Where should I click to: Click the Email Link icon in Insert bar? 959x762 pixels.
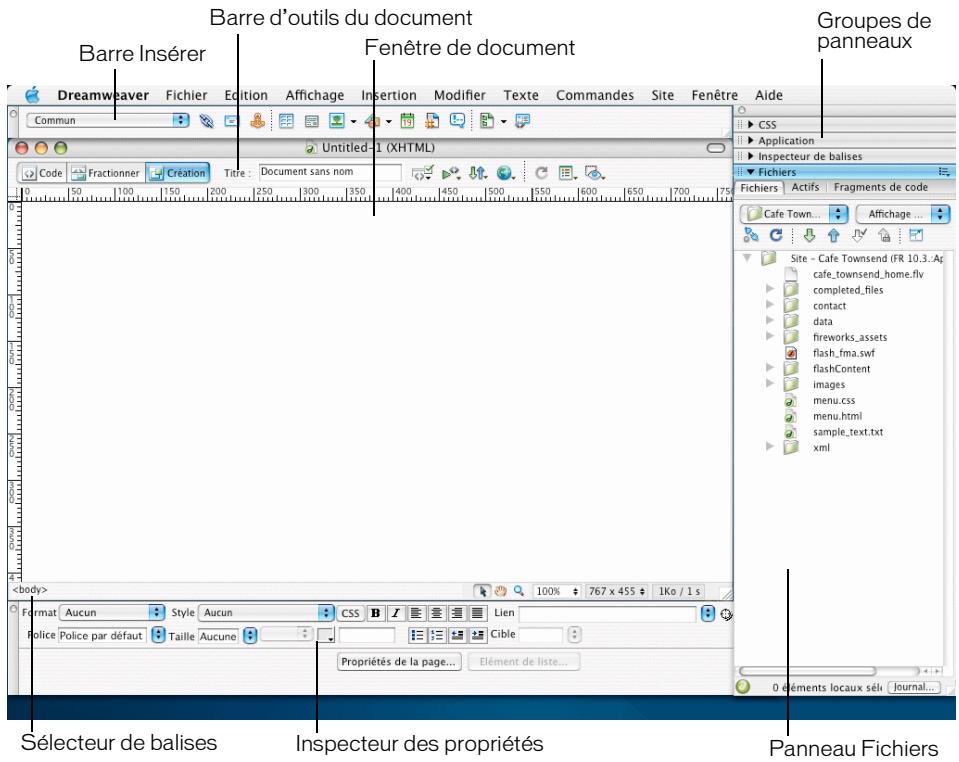(x=231, y=121)
